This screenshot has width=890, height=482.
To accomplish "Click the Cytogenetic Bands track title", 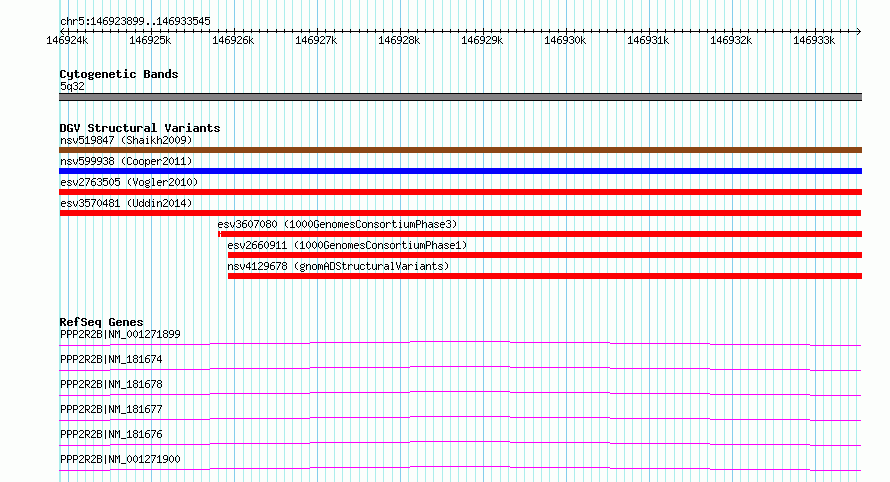I will (119, 74).
